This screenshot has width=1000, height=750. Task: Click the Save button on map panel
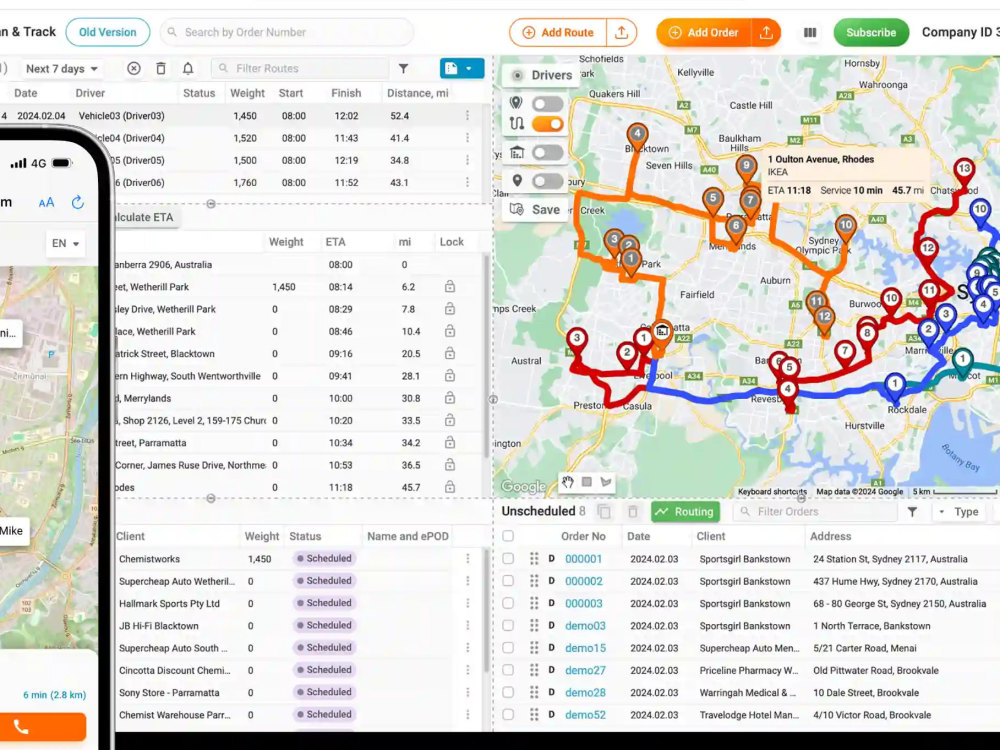click(535, 209)
